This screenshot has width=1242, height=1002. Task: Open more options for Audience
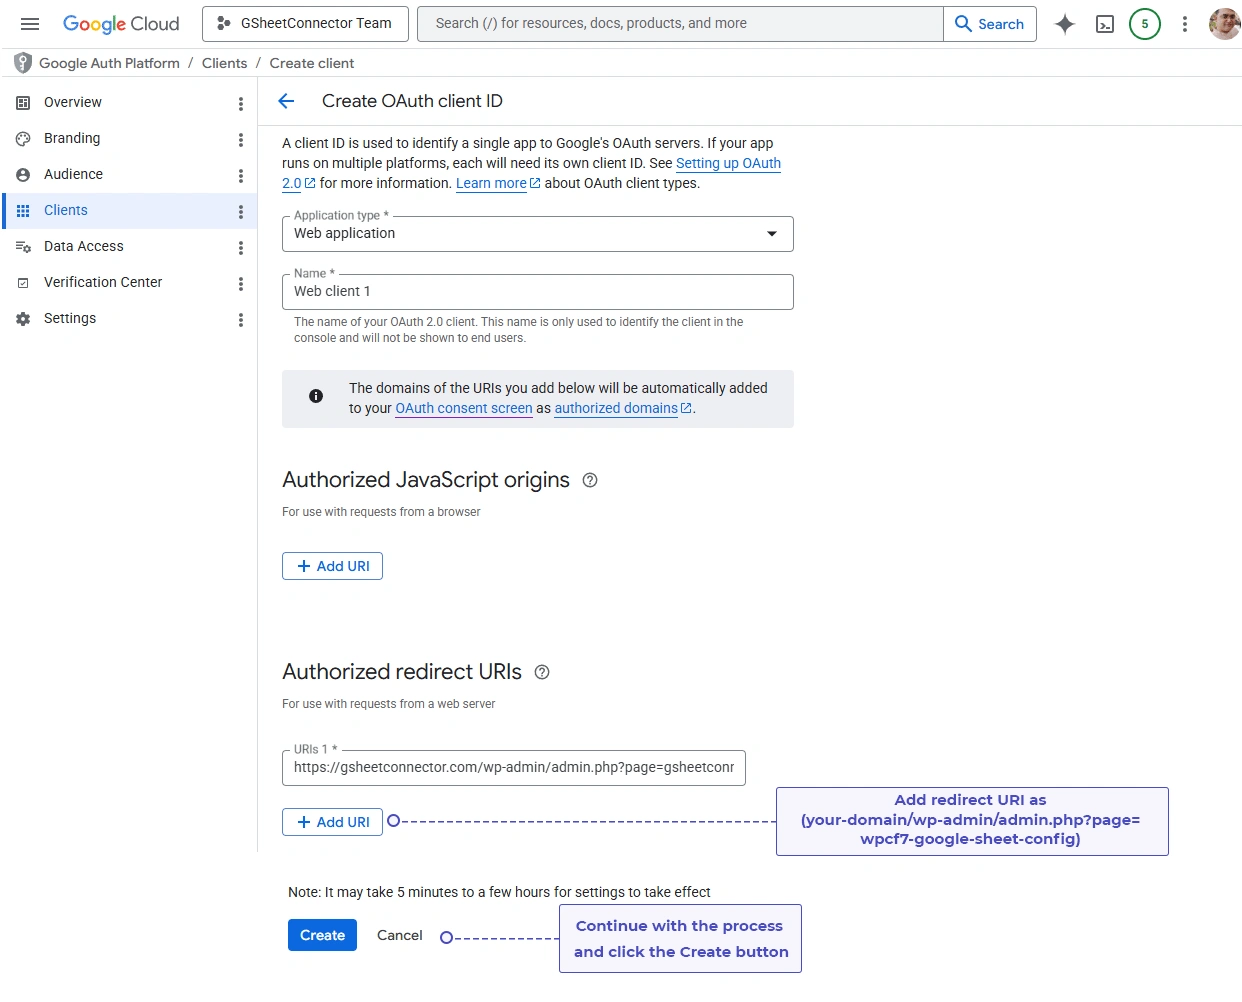tap(241, 176)
